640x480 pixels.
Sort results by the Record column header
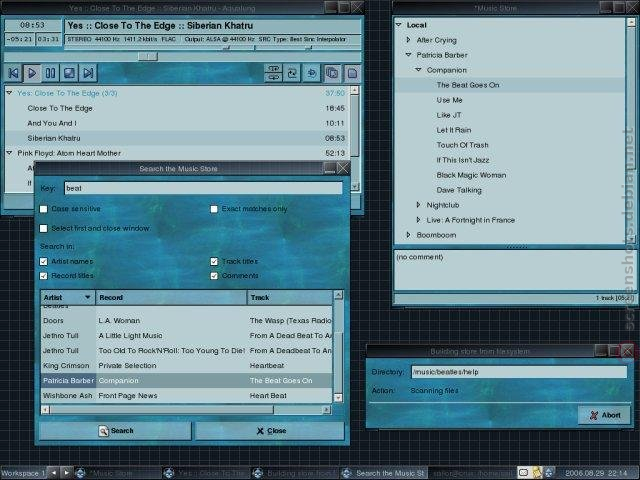tap(171, 298)
